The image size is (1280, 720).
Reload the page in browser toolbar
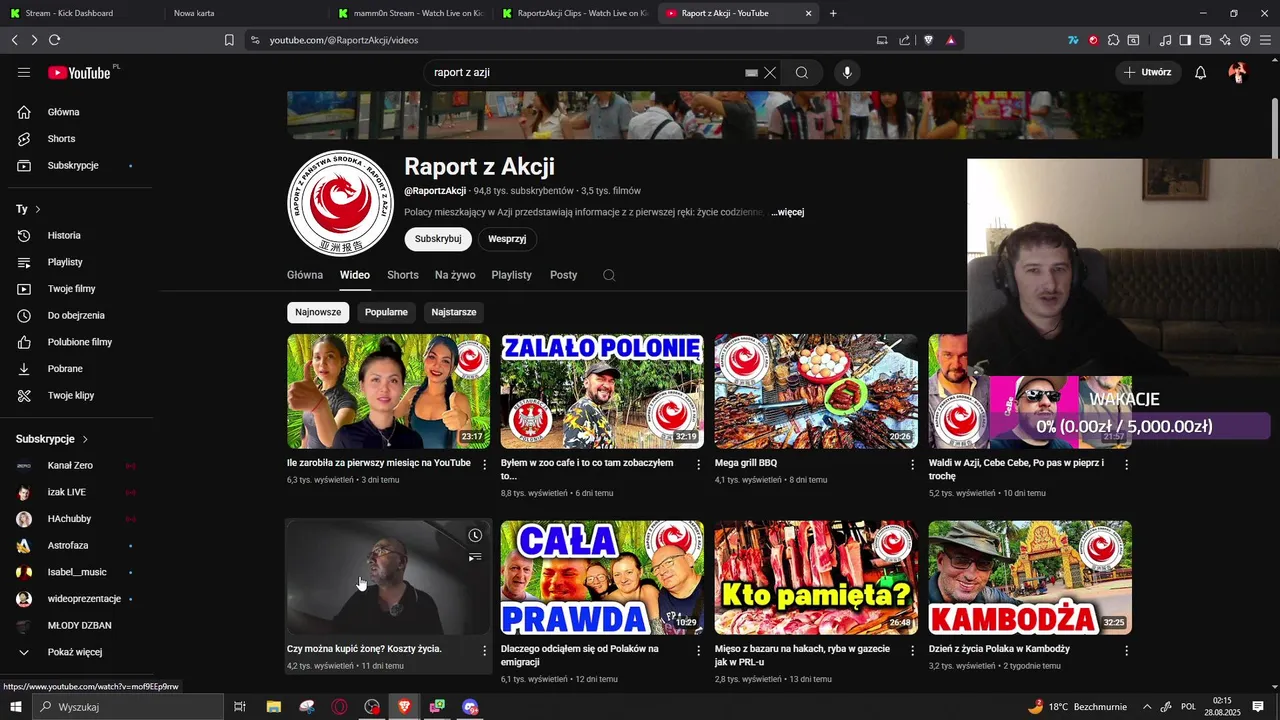54,40
